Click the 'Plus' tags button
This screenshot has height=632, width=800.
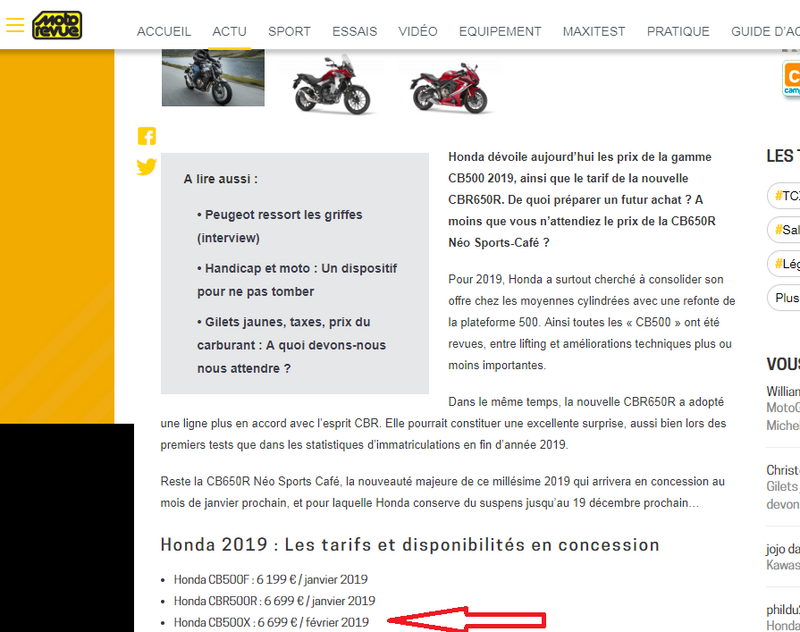pyautogui.click(x=784, y=297)
